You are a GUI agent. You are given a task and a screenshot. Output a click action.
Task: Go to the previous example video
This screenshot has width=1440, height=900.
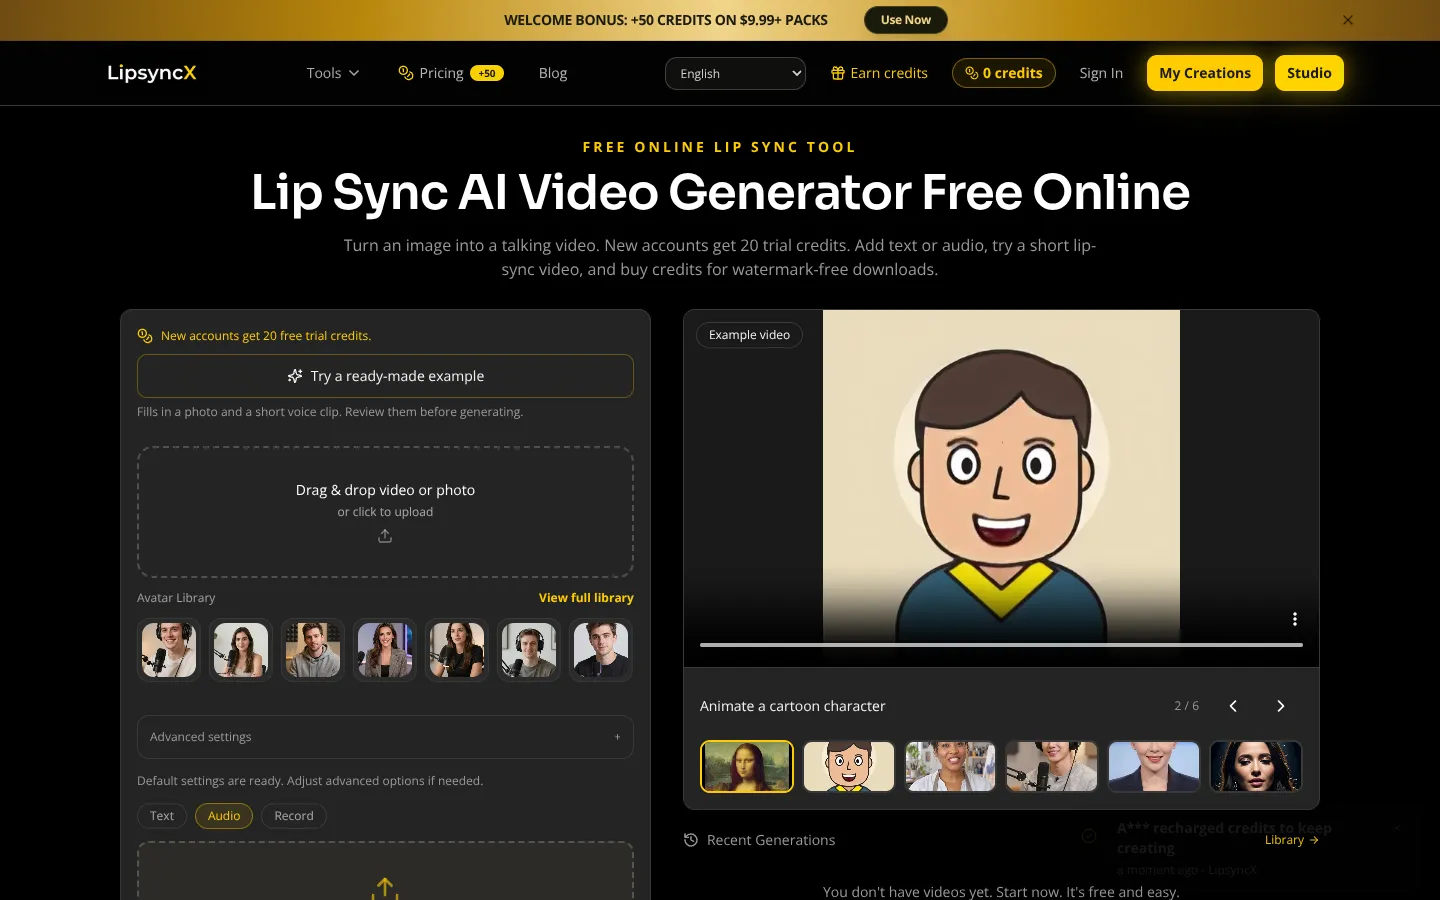point(1233,706)
